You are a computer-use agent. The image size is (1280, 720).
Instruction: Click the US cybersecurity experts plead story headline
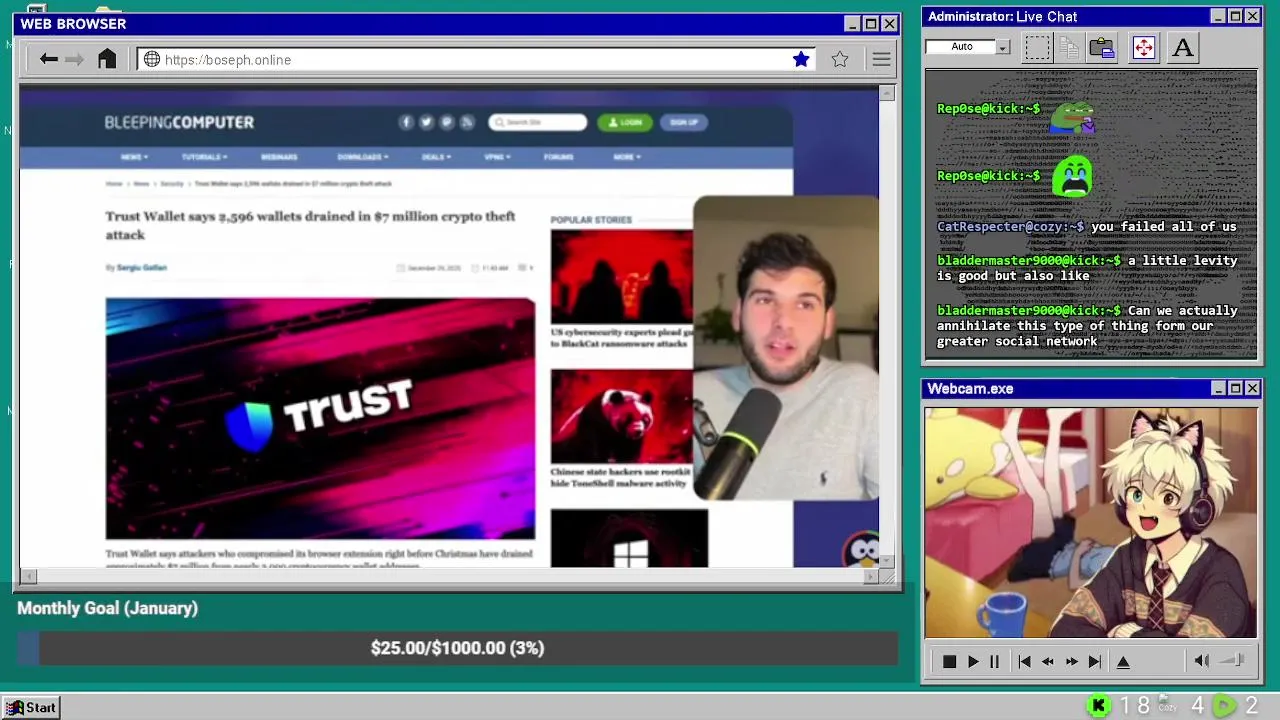pos(621,337)
